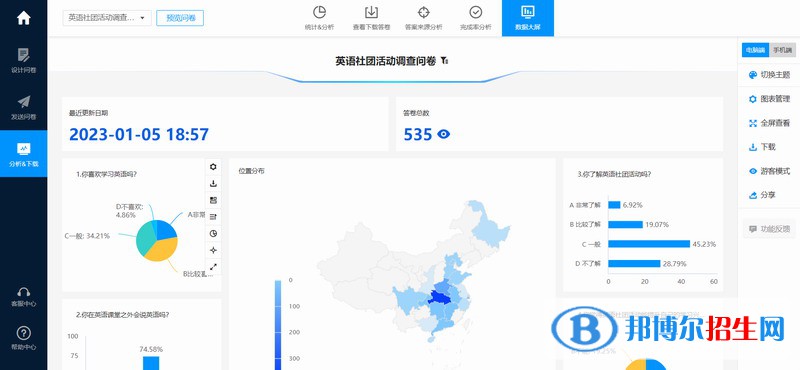Enable 游客模式 in the right panel
This screenshot has width=800, height=370.
[x=769, y=171]
